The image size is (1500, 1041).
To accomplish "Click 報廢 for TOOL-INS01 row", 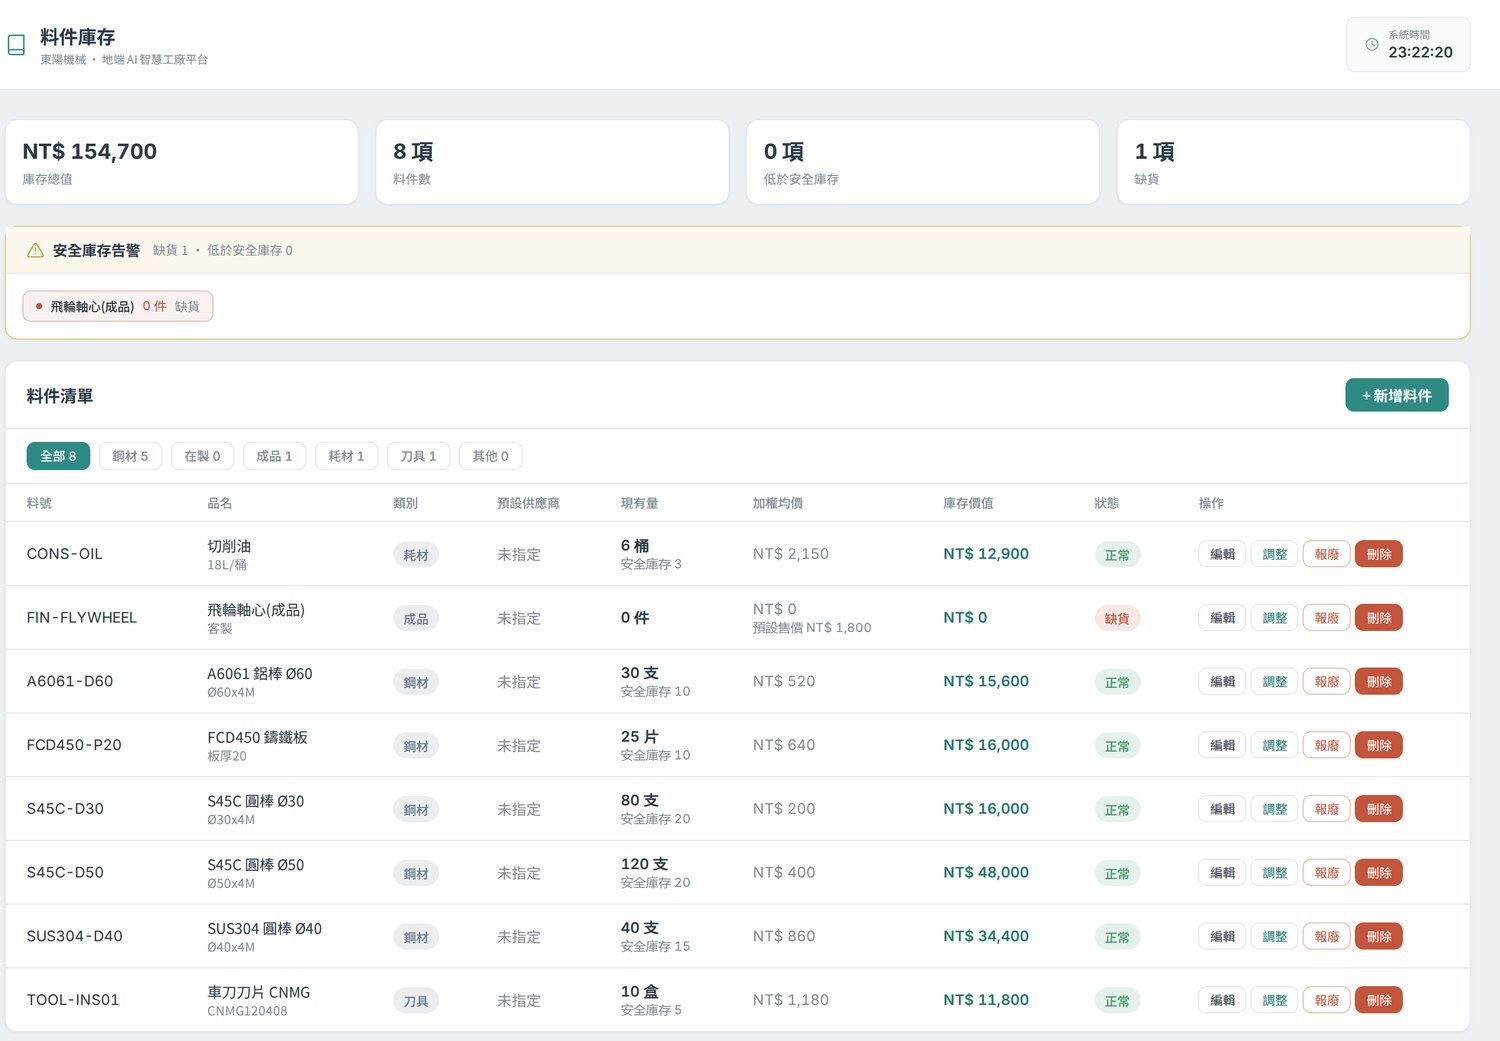I will (x=1326, y=1000).
